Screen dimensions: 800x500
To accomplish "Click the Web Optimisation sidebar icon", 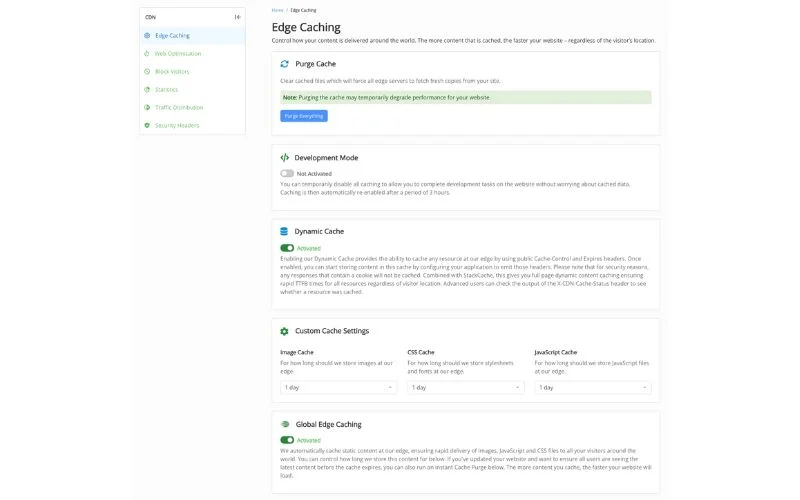I will point(147,54).
